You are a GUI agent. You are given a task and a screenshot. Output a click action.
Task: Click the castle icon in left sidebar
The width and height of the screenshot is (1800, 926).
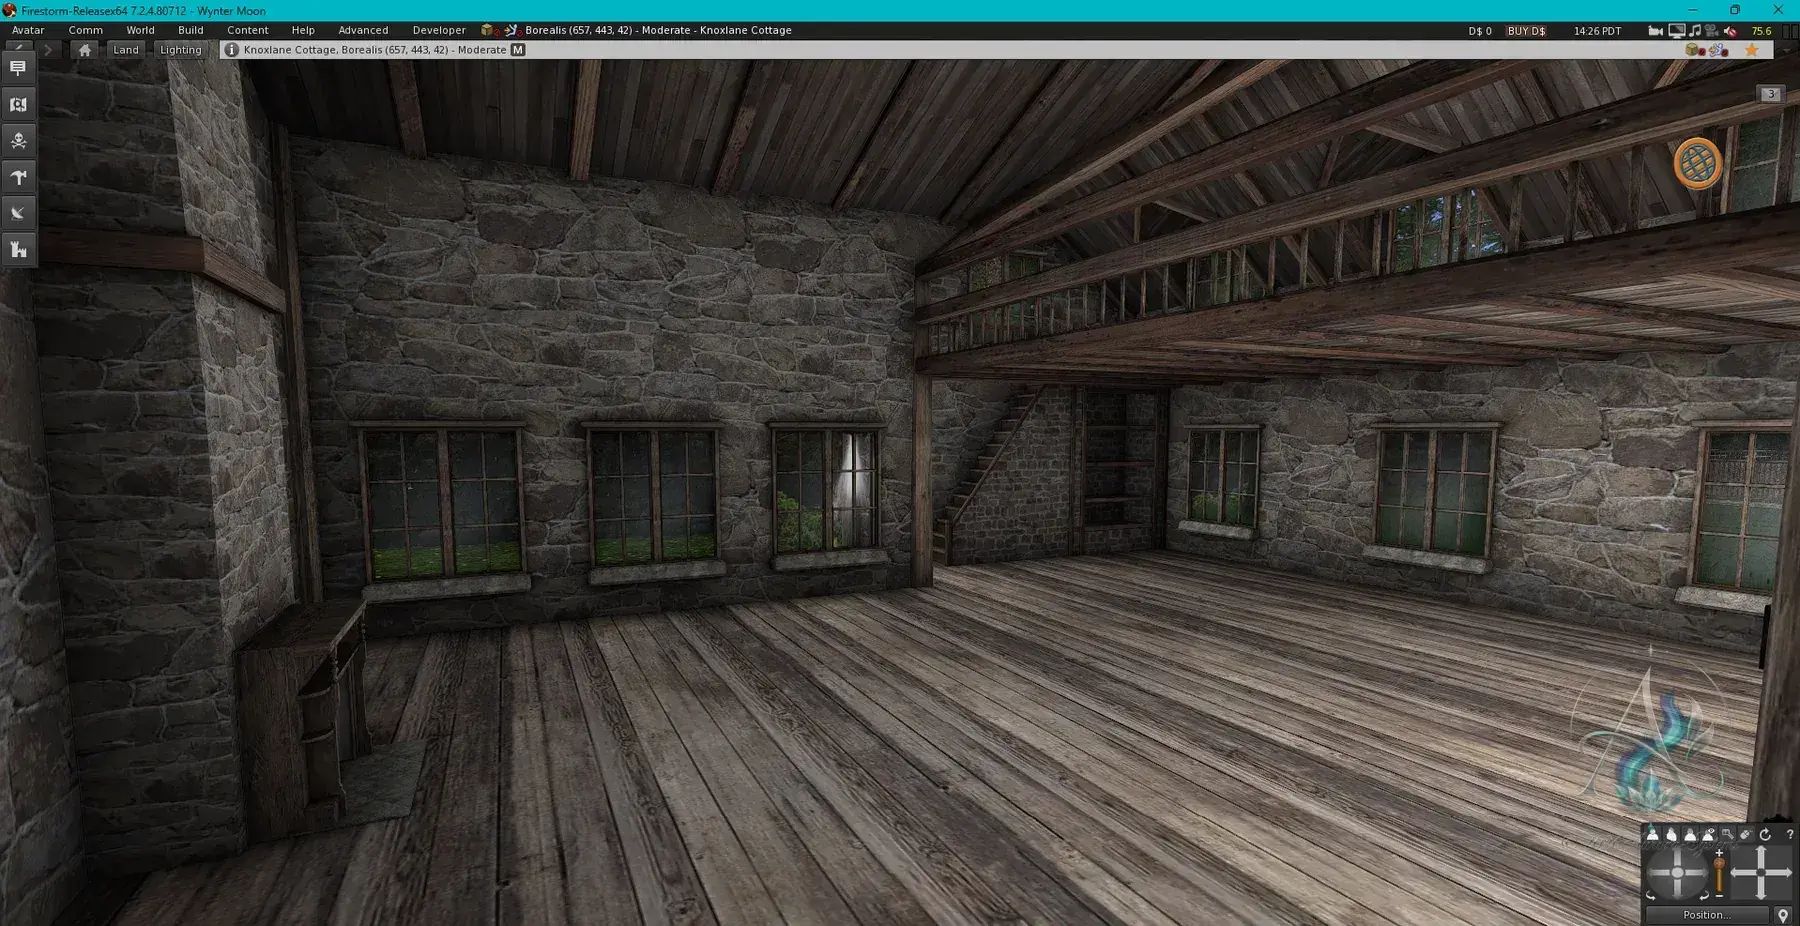18,249
